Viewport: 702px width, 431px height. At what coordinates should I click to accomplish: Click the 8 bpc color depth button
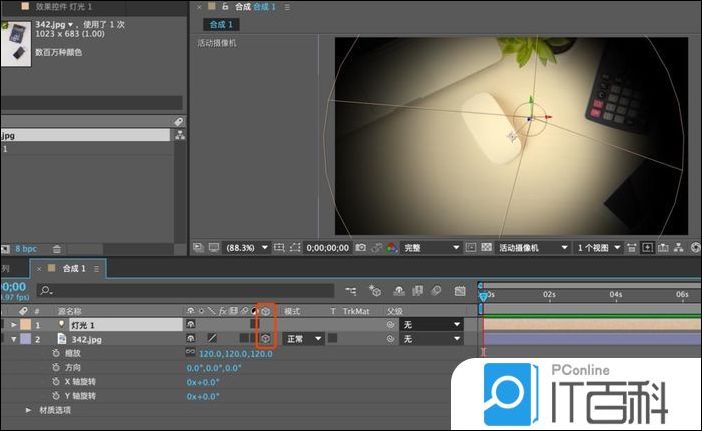click(x=24, y=248)
